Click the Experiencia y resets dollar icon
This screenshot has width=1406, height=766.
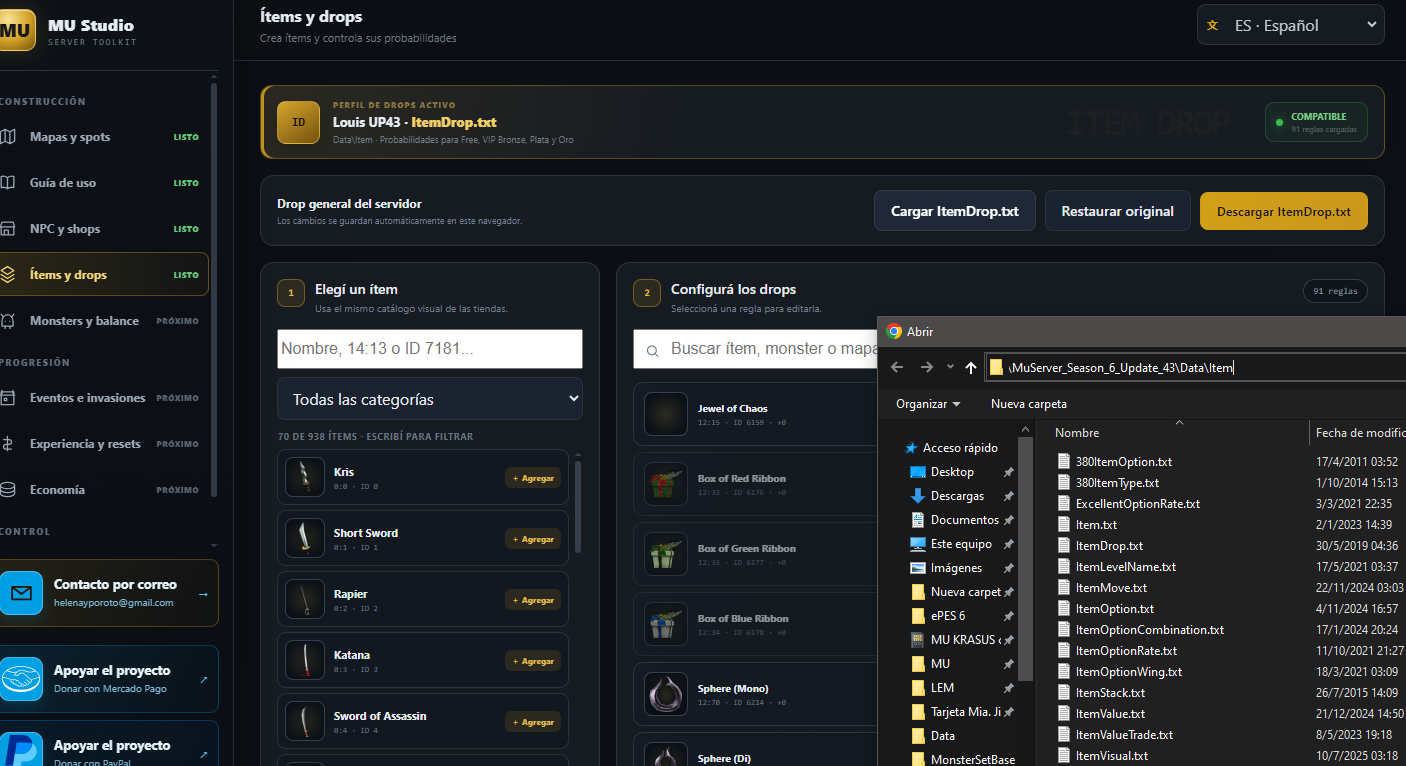(x=8, y=444)
